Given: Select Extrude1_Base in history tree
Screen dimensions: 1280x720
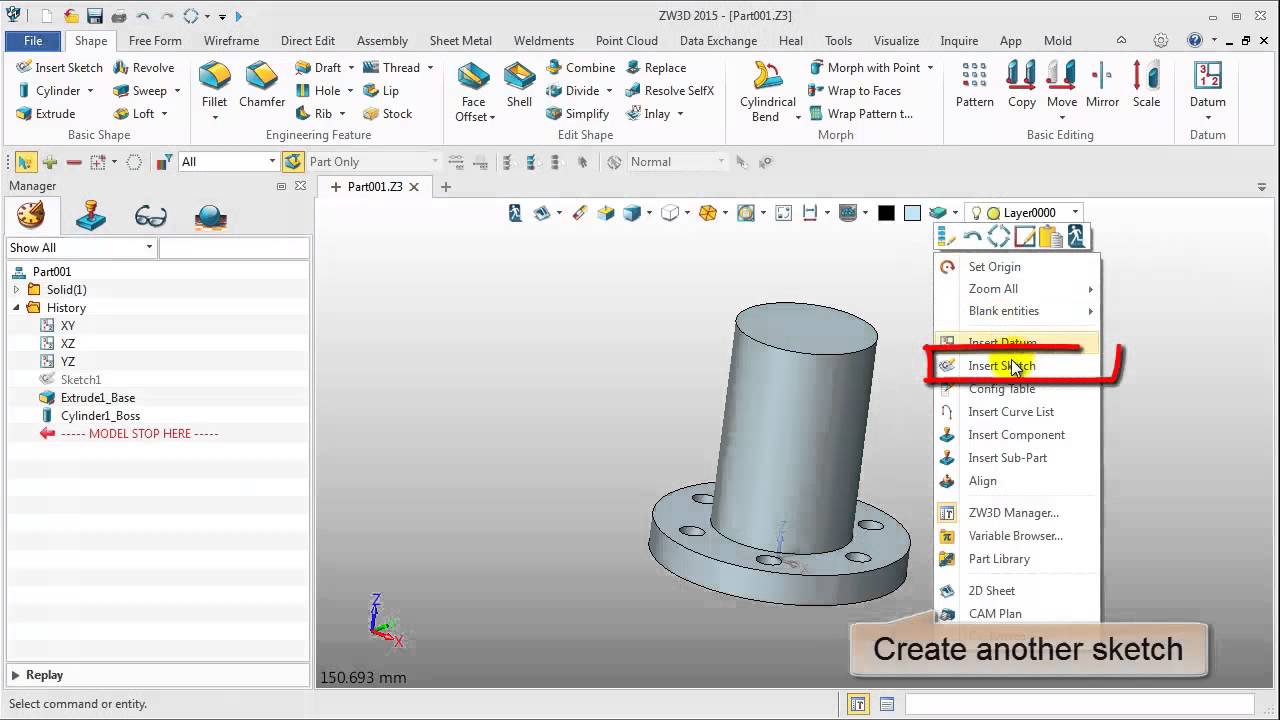Looking at the screenshot, I should point(97,397).
